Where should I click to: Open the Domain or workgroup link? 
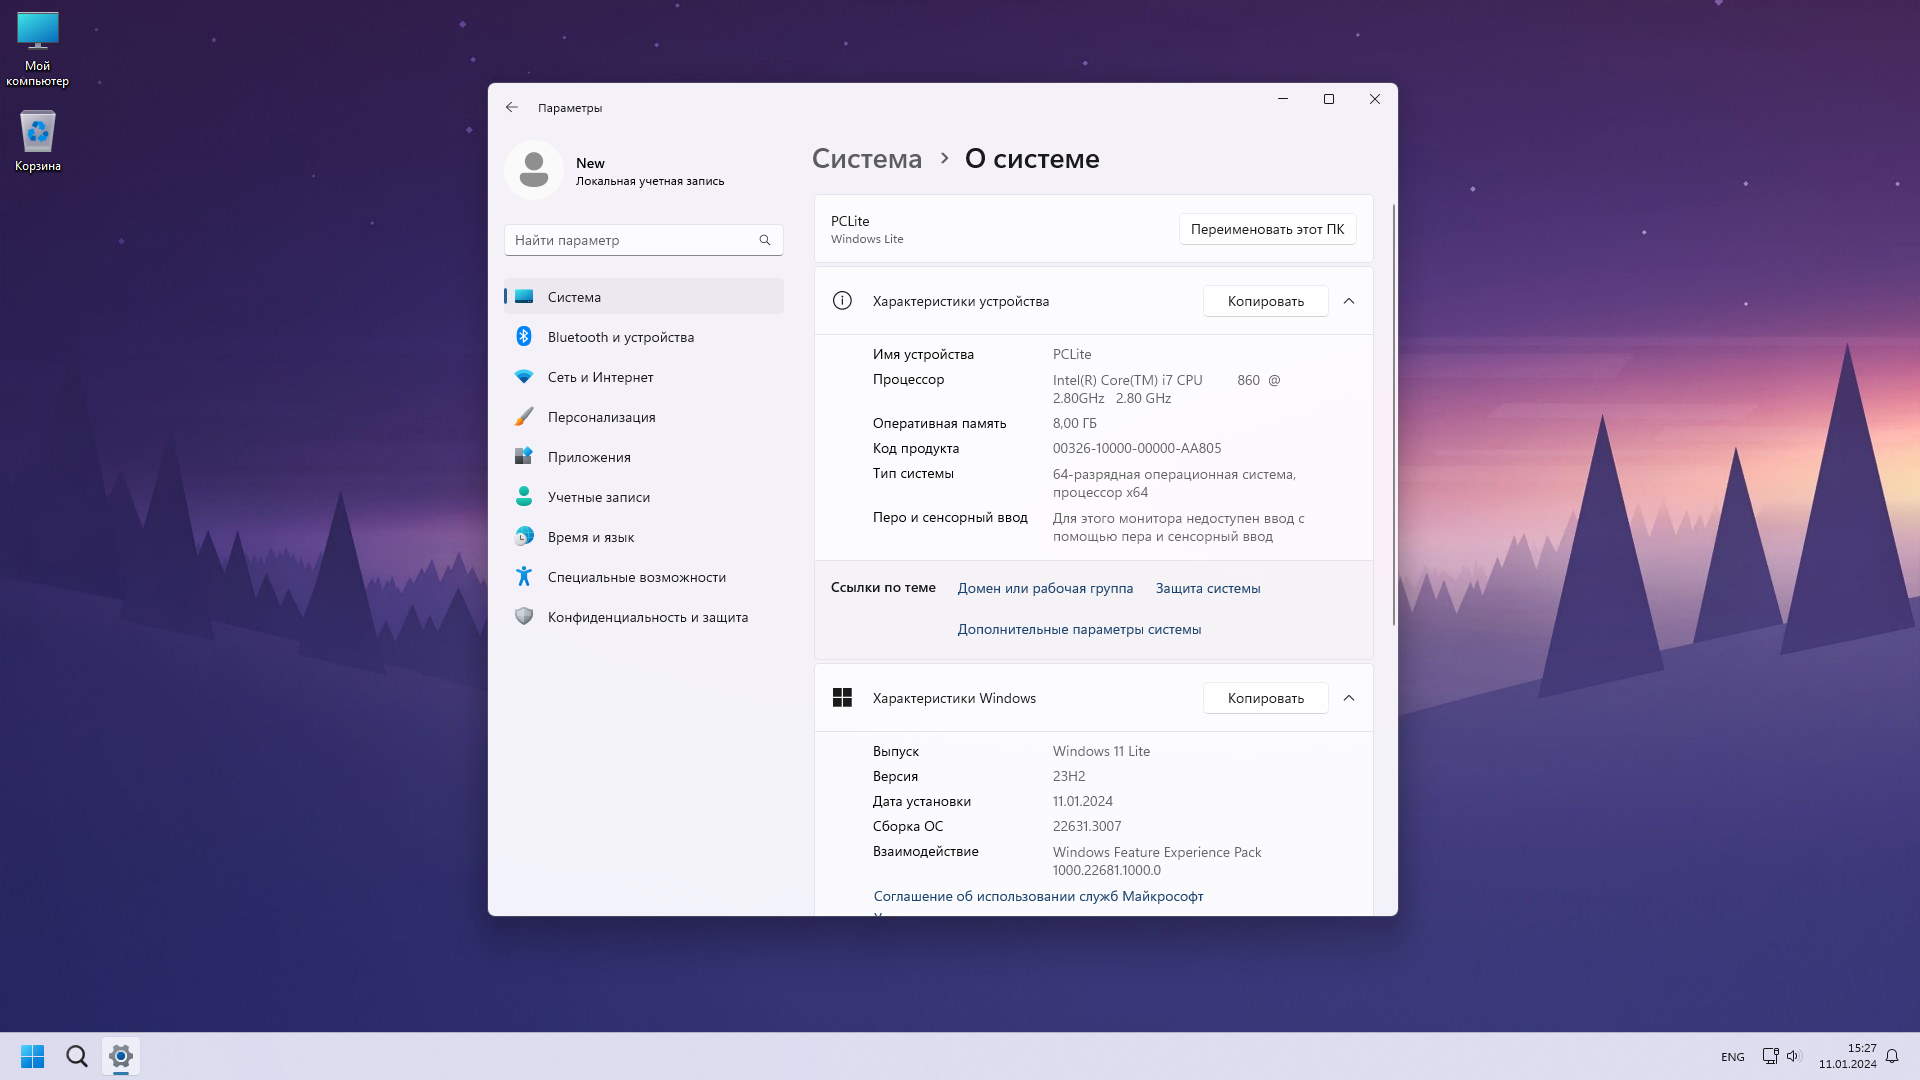pos(1045,588)
